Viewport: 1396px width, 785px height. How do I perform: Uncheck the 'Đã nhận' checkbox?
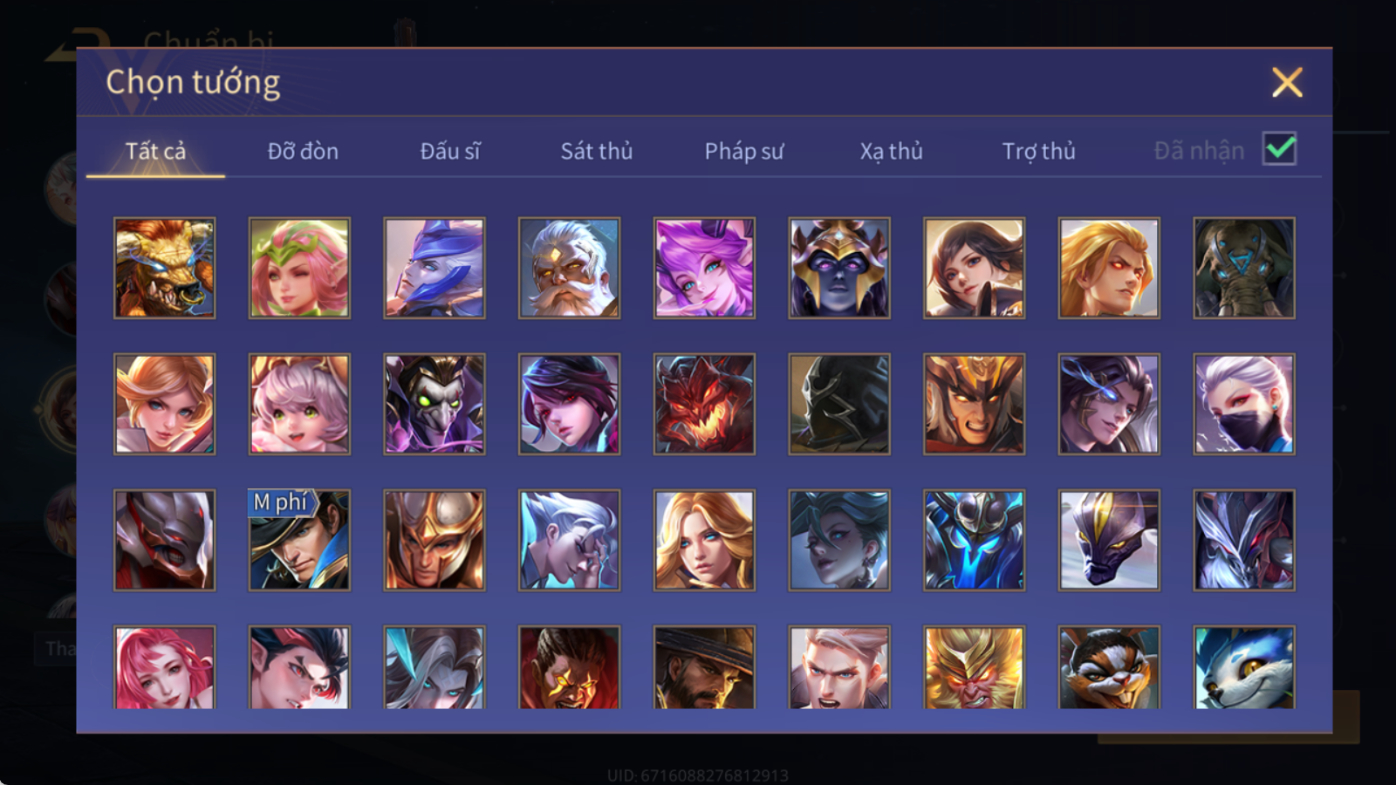pos(1279,149)
